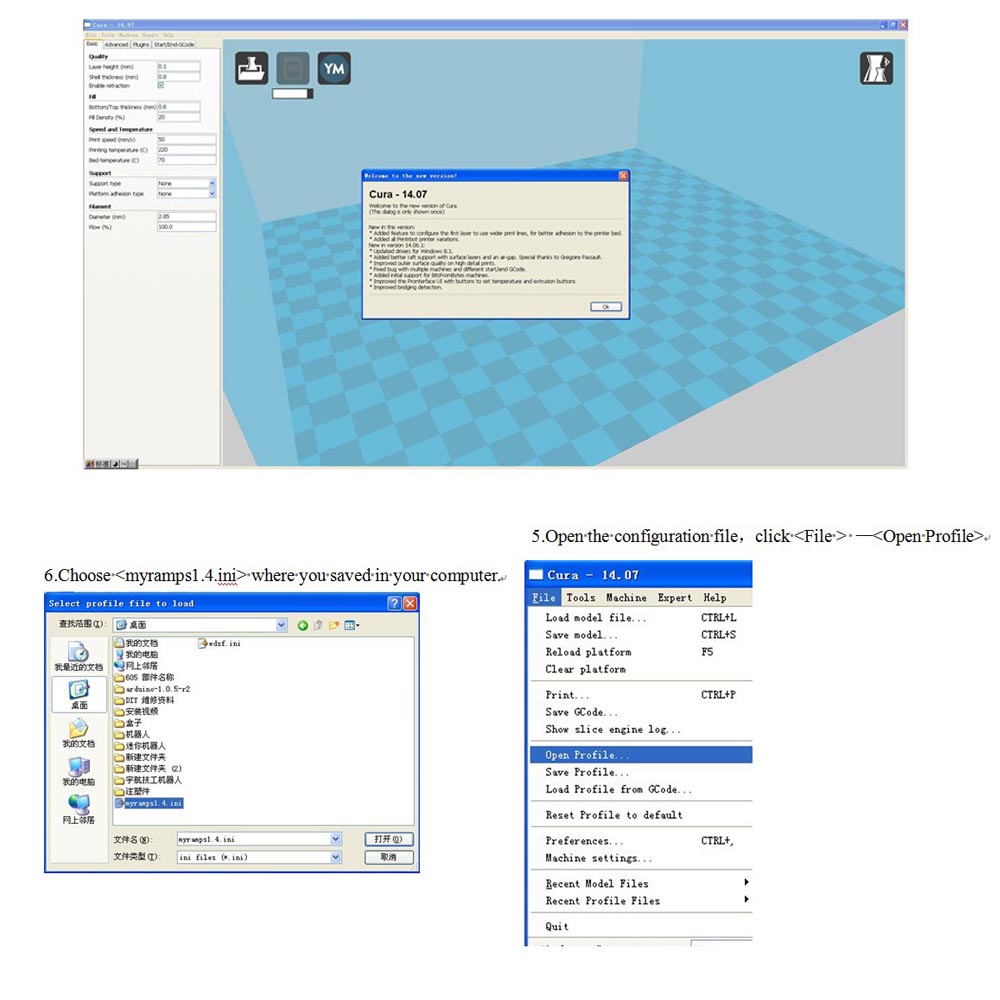
Task: Toggle the Enable retraction checkbox
Action: click(x=161, y=86)
